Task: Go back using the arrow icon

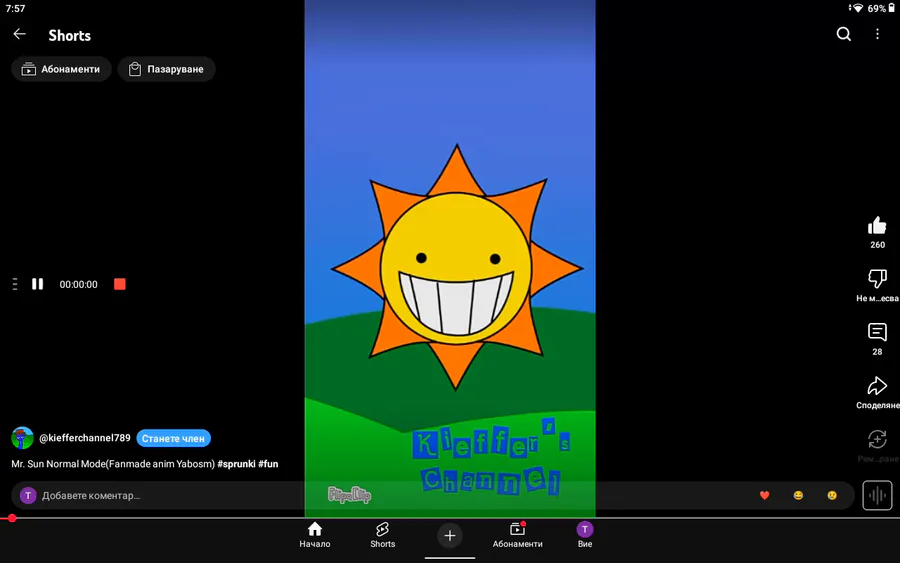Action: (20, 34)
